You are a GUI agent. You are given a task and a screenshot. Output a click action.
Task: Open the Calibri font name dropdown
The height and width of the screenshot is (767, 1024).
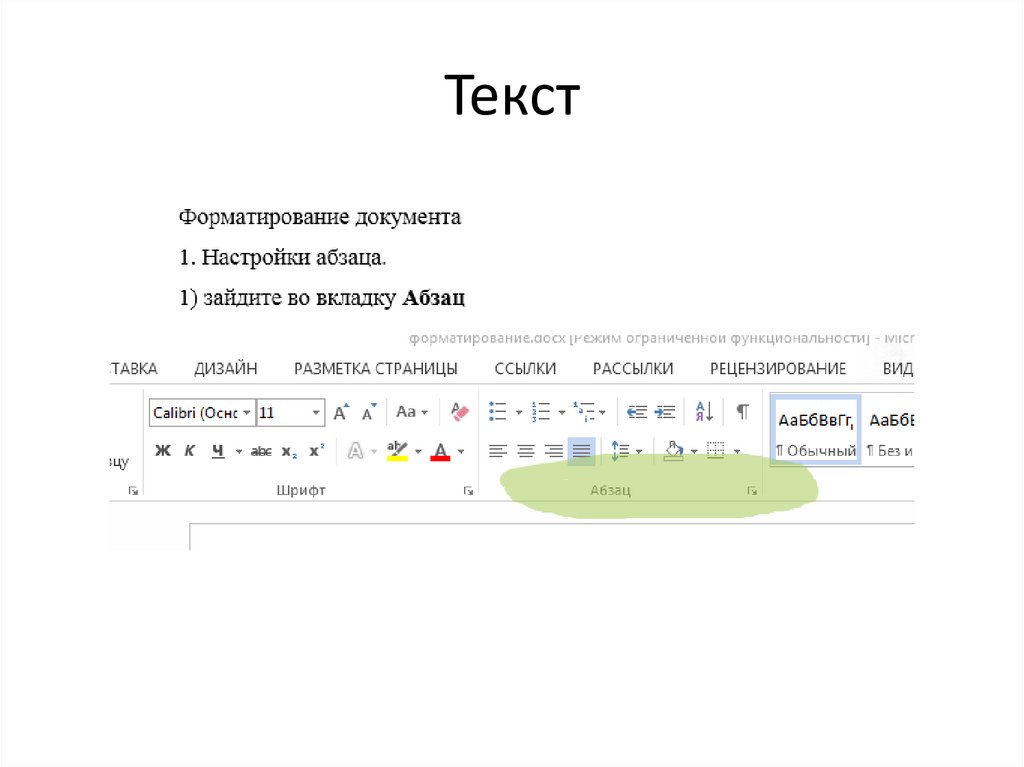(x=246, y=413)
